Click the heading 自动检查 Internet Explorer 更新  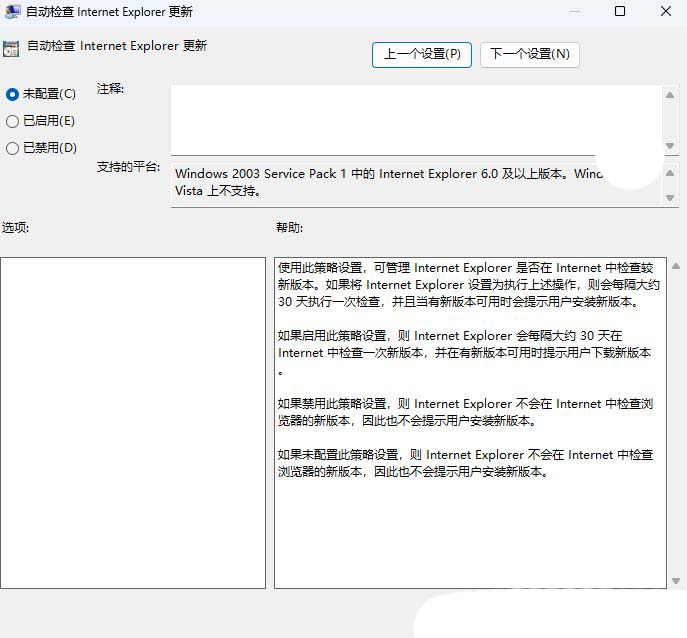click(117, 46)
